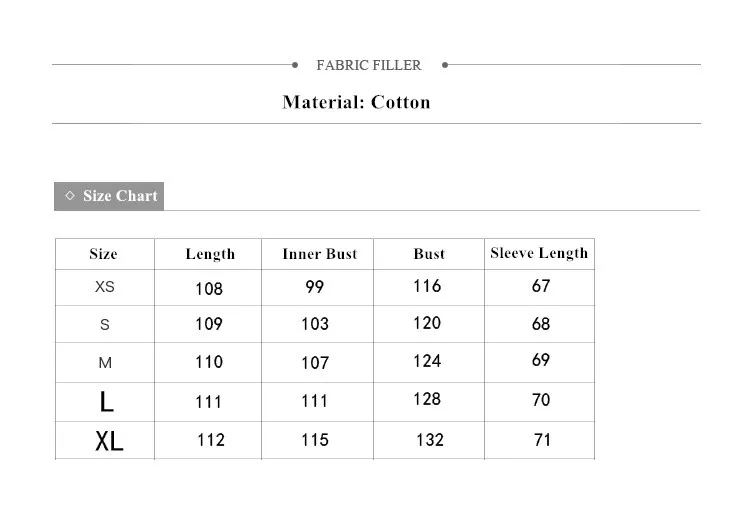Screen dimensions: 750x507
Task: Click the diamond icon beside Size Chart
Action: 69,196
